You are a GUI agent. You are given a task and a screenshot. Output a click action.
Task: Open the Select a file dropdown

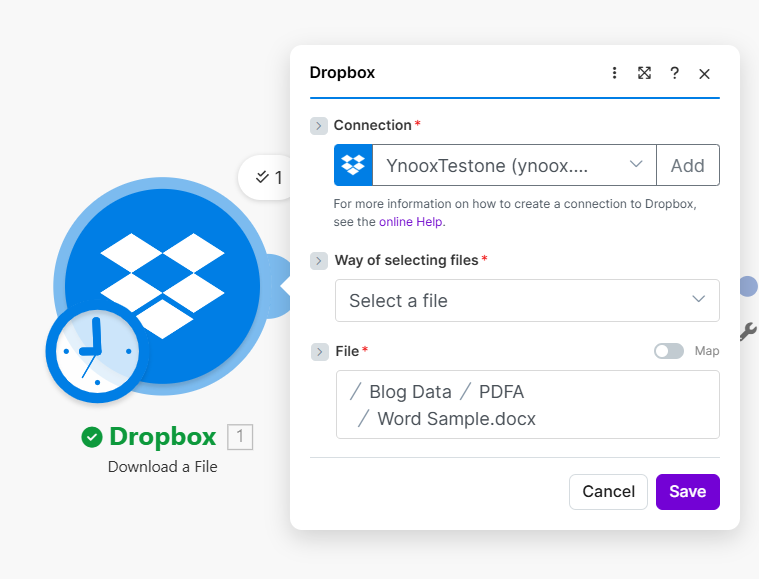coord(527,301)
